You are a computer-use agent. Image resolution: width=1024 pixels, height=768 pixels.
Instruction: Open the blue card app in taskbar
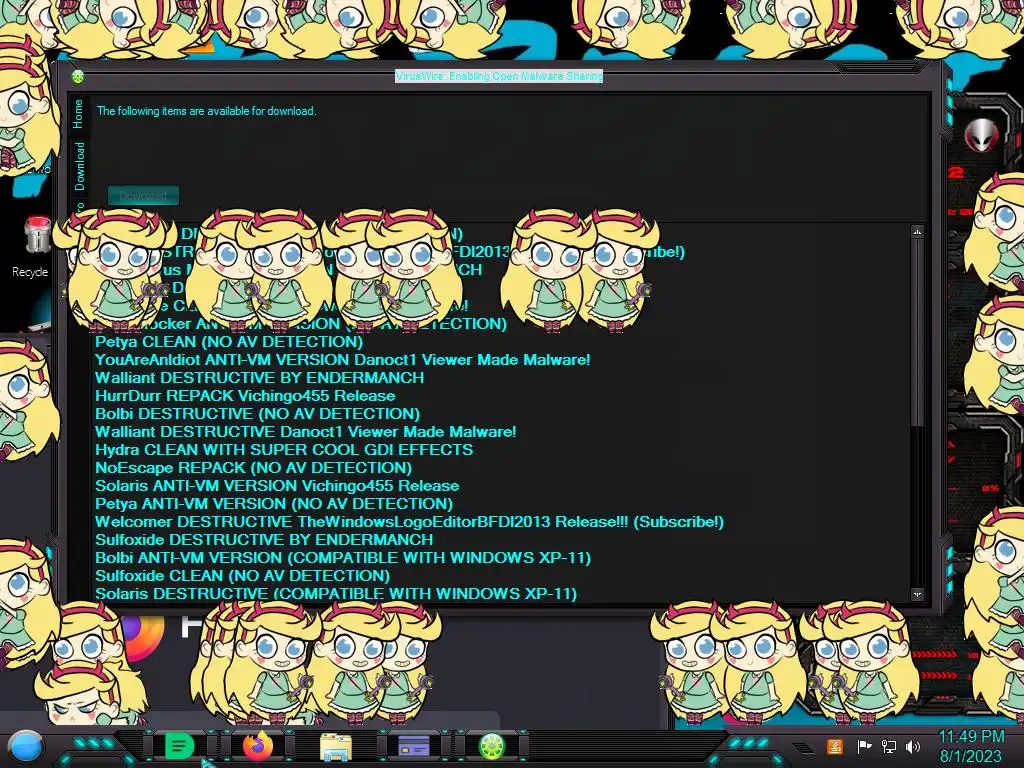[413, 746]
